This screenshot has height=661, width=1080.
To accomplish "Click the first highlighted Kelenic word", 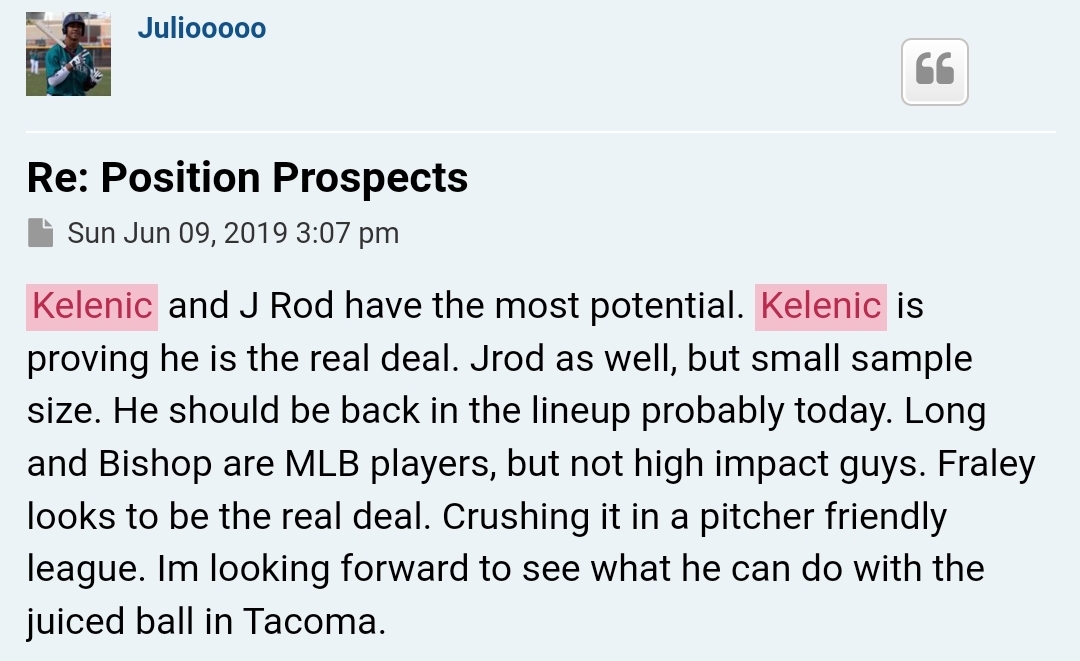I will coord(92,306).
